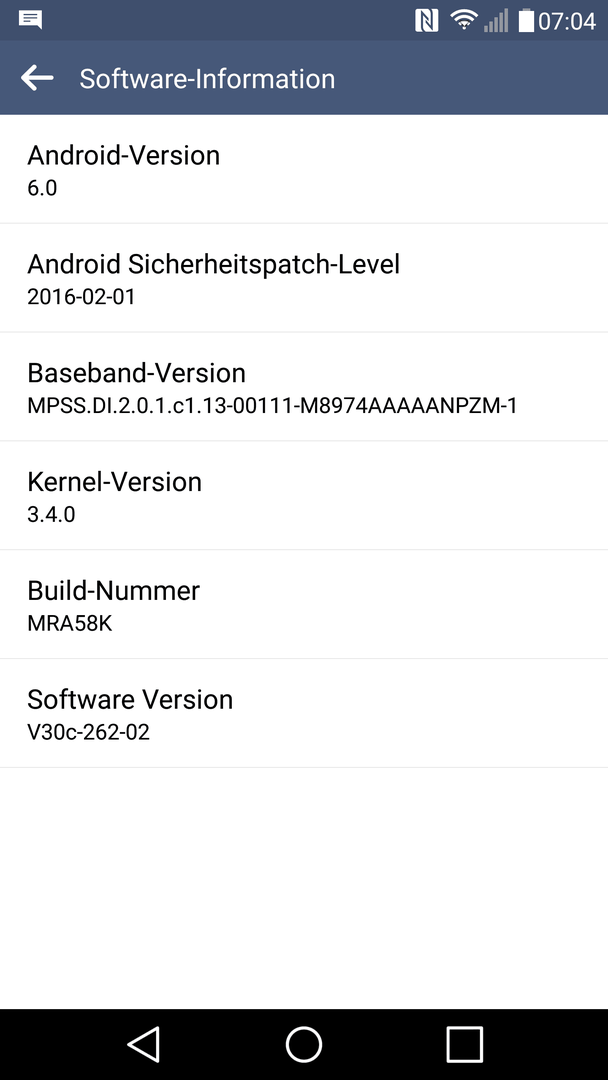The height and width of the screenshot is (1080, 608).
Task: Tap the battery icon in status bar
Action: click(526, 21)
